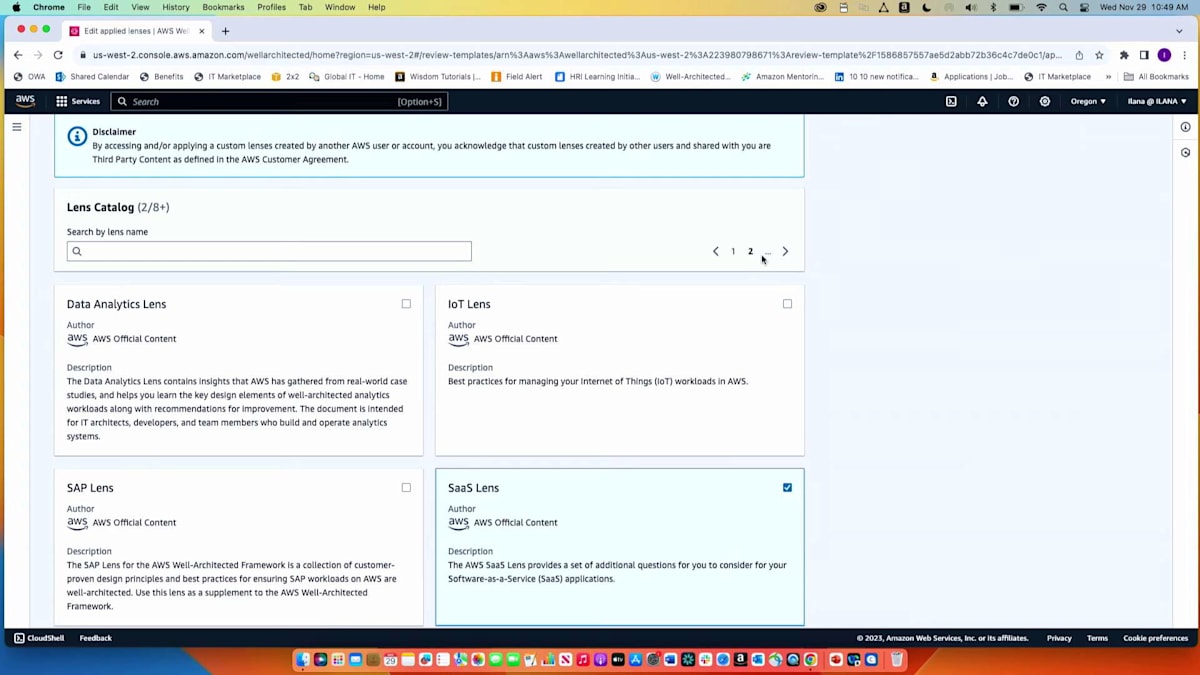Viewport: 1200px width, 675px height.
Task: Open the AWS settings gear icon
Action: pyautogui.click(x=1045, y=101)
